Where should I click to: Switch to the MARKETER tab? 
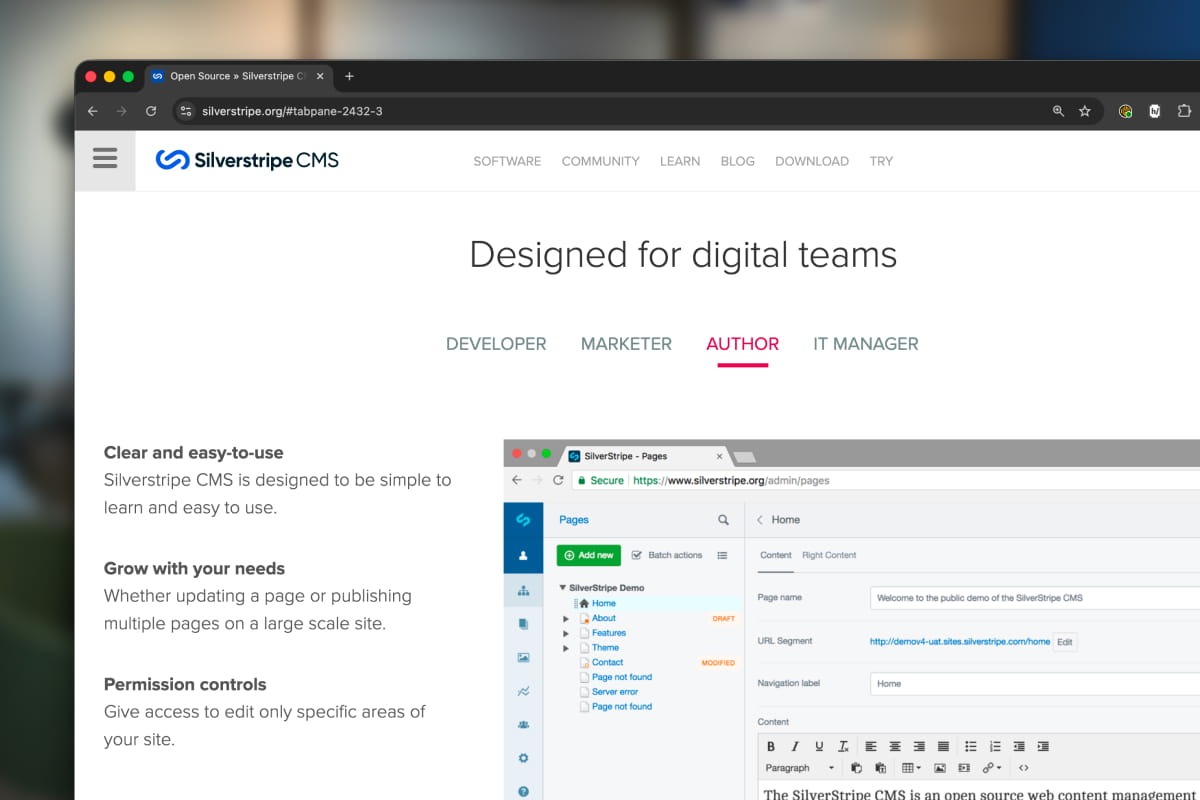pyautogui.click(x=626, y=344)
